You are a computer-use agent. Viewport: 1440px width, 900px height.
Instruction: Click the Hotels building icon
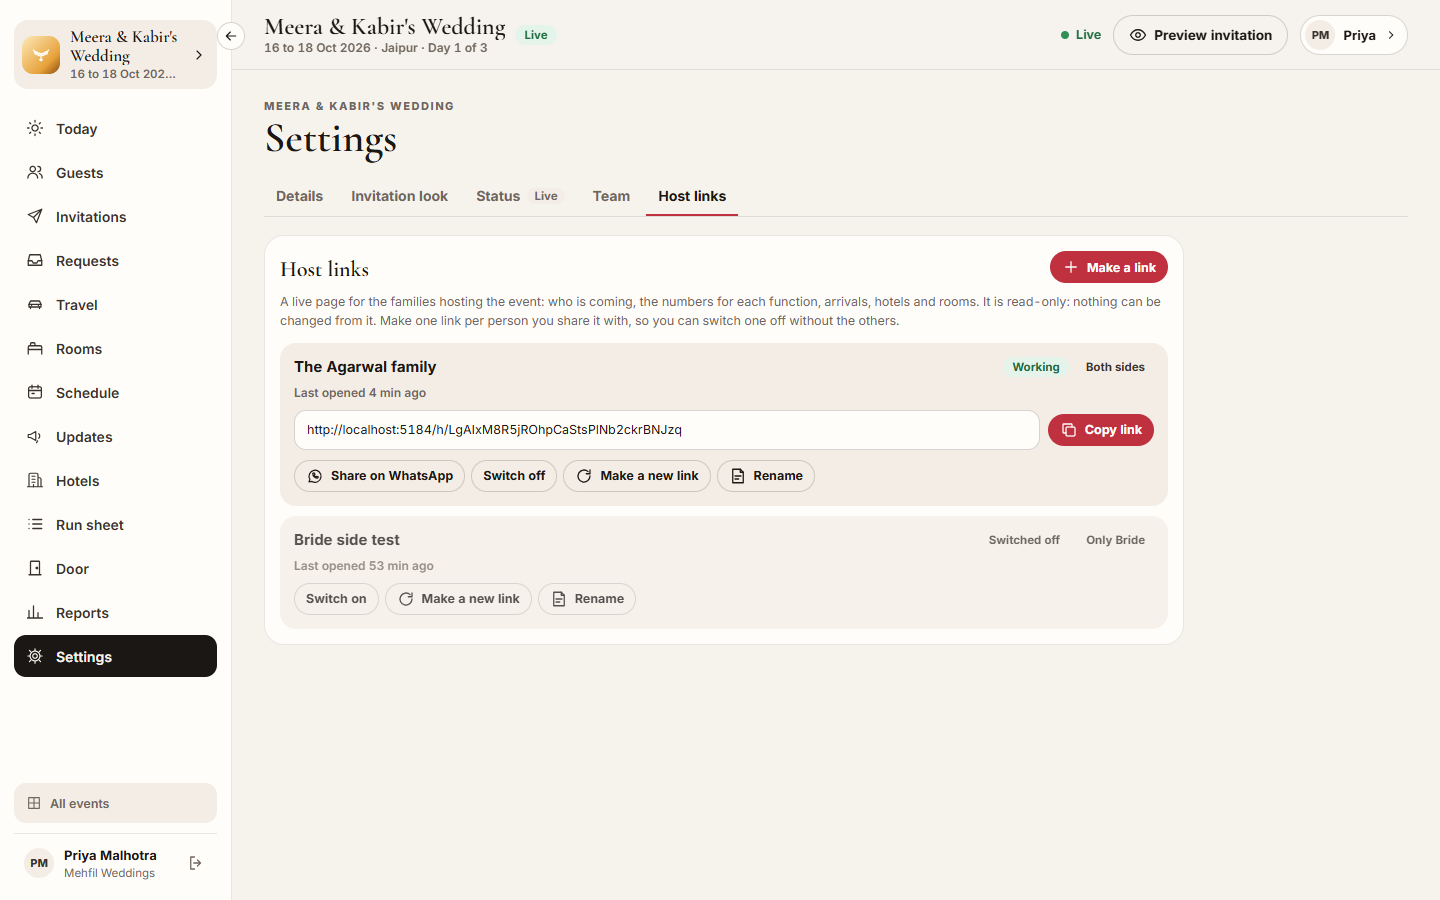click(35, 480)
